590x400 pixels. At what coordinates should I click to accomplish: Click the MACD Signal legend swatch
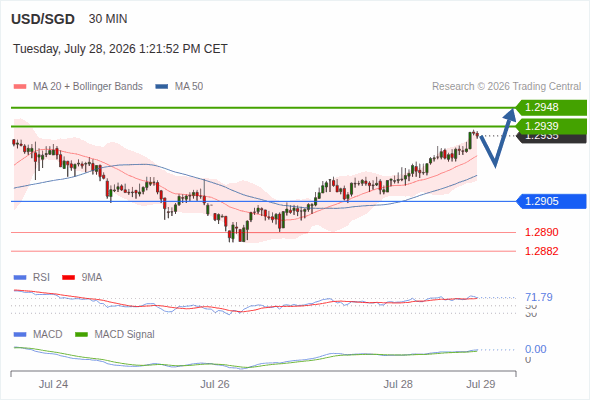click(x=82, y=335)
